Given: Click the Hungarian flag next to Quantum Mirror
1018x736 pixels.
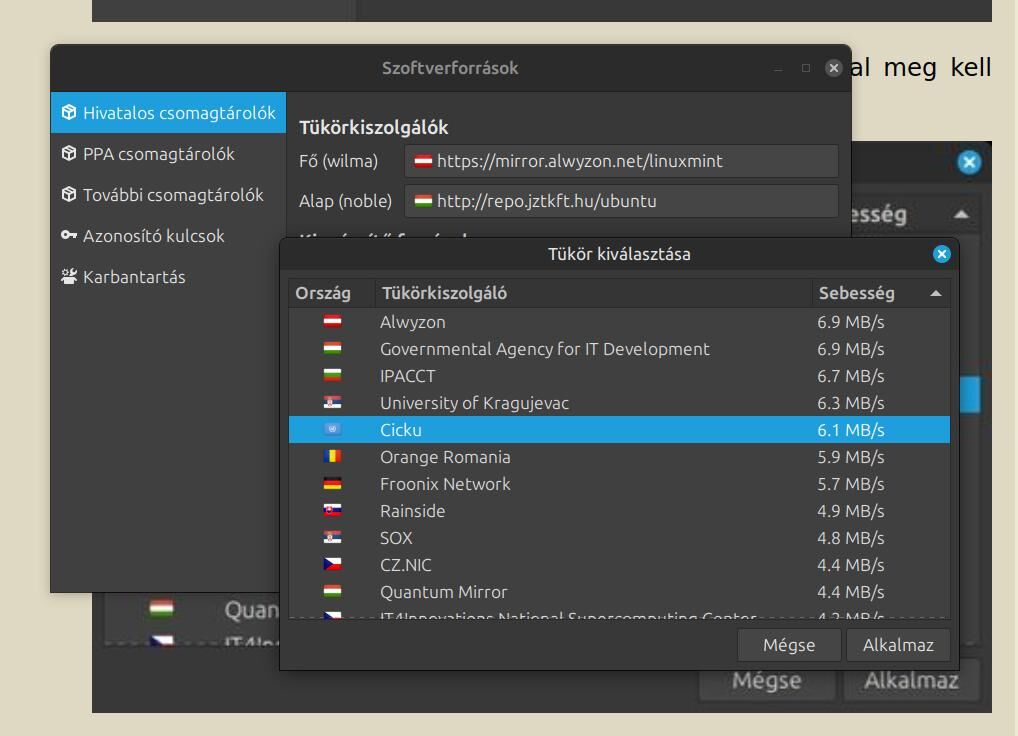Looking at the screenshot, I should click(332, 591).
